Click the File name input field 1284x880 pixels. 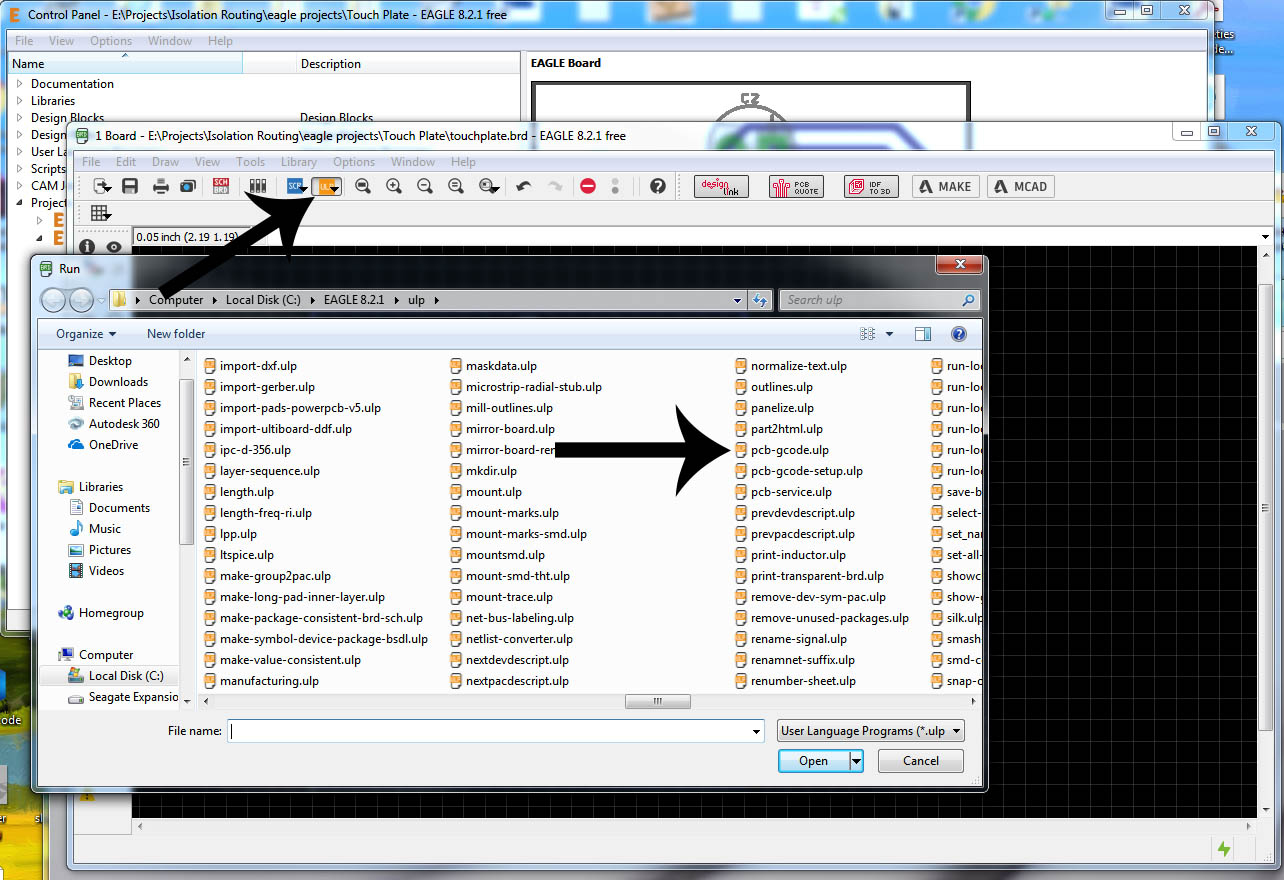pyautogui.click(x=496, y=731)
